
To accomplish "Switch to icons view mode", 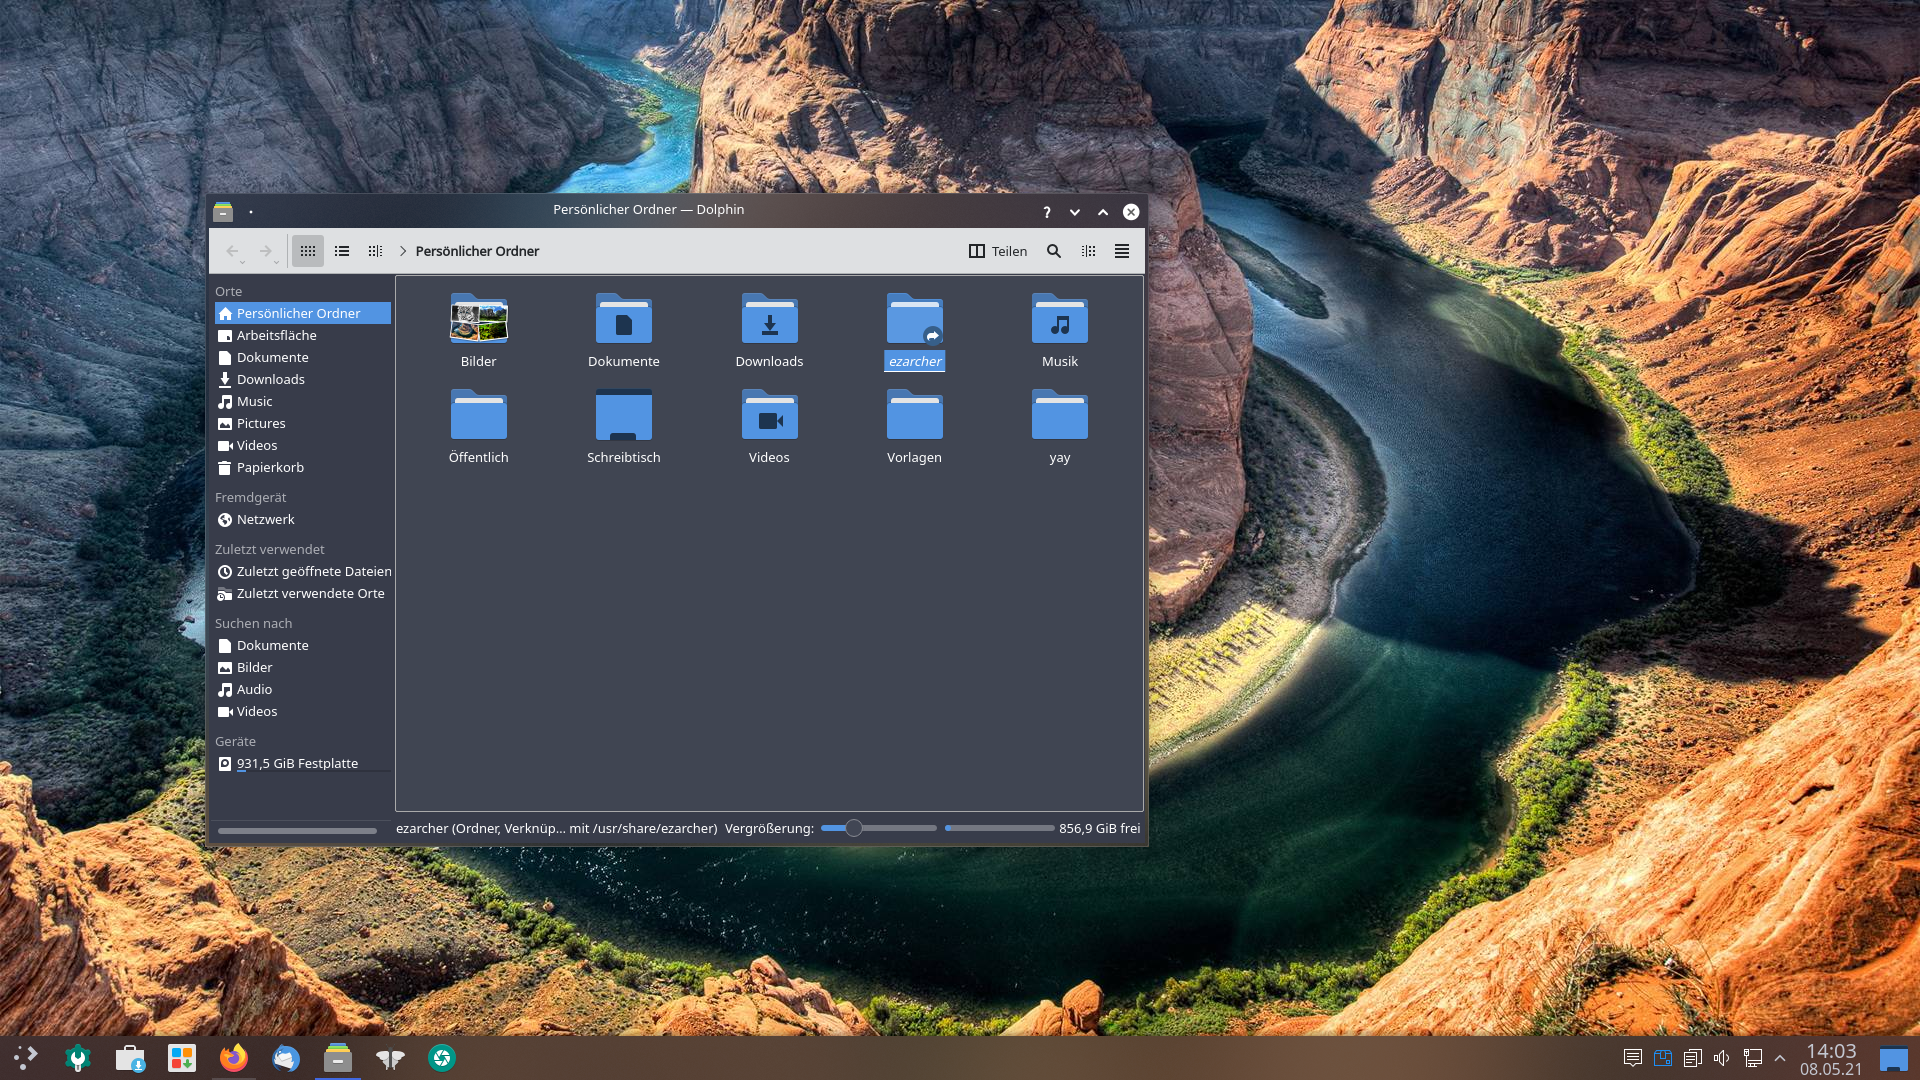I will (x=308, y=251).
